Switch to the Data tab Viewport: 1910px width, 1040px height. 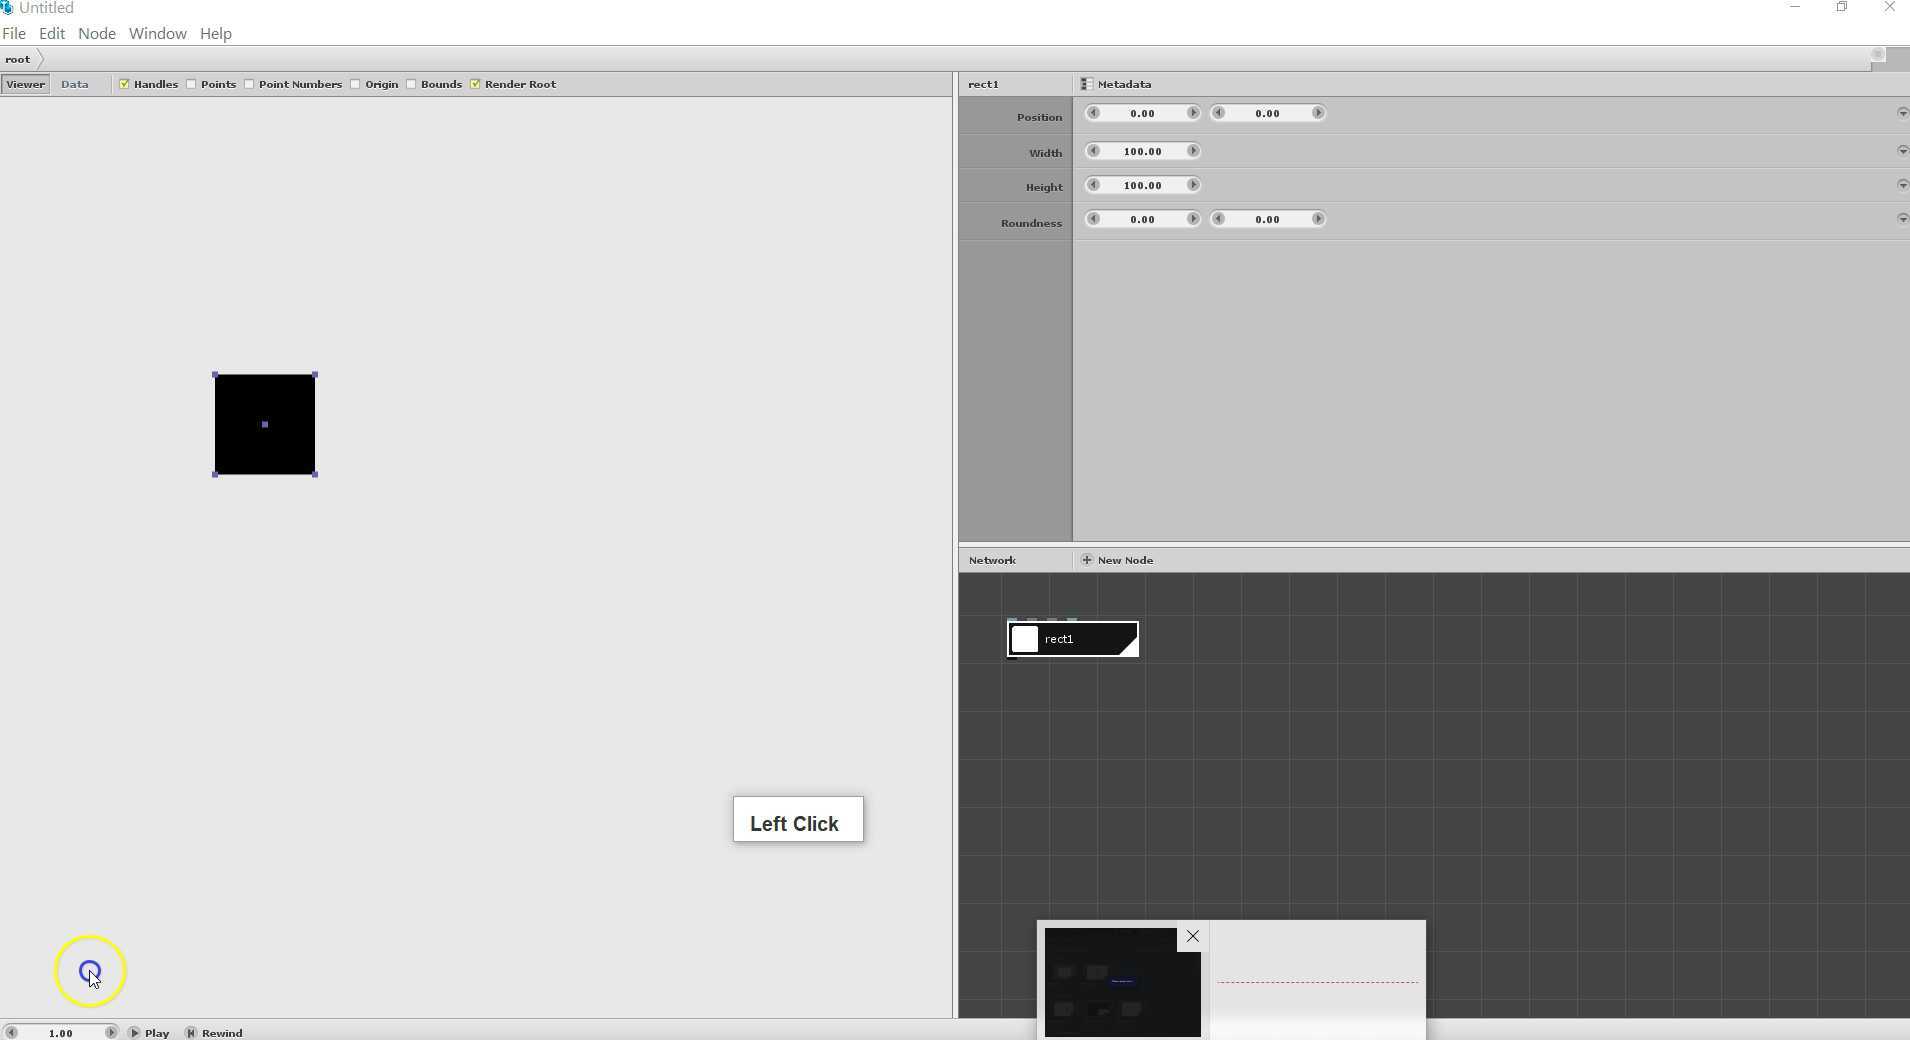point(74,84)
